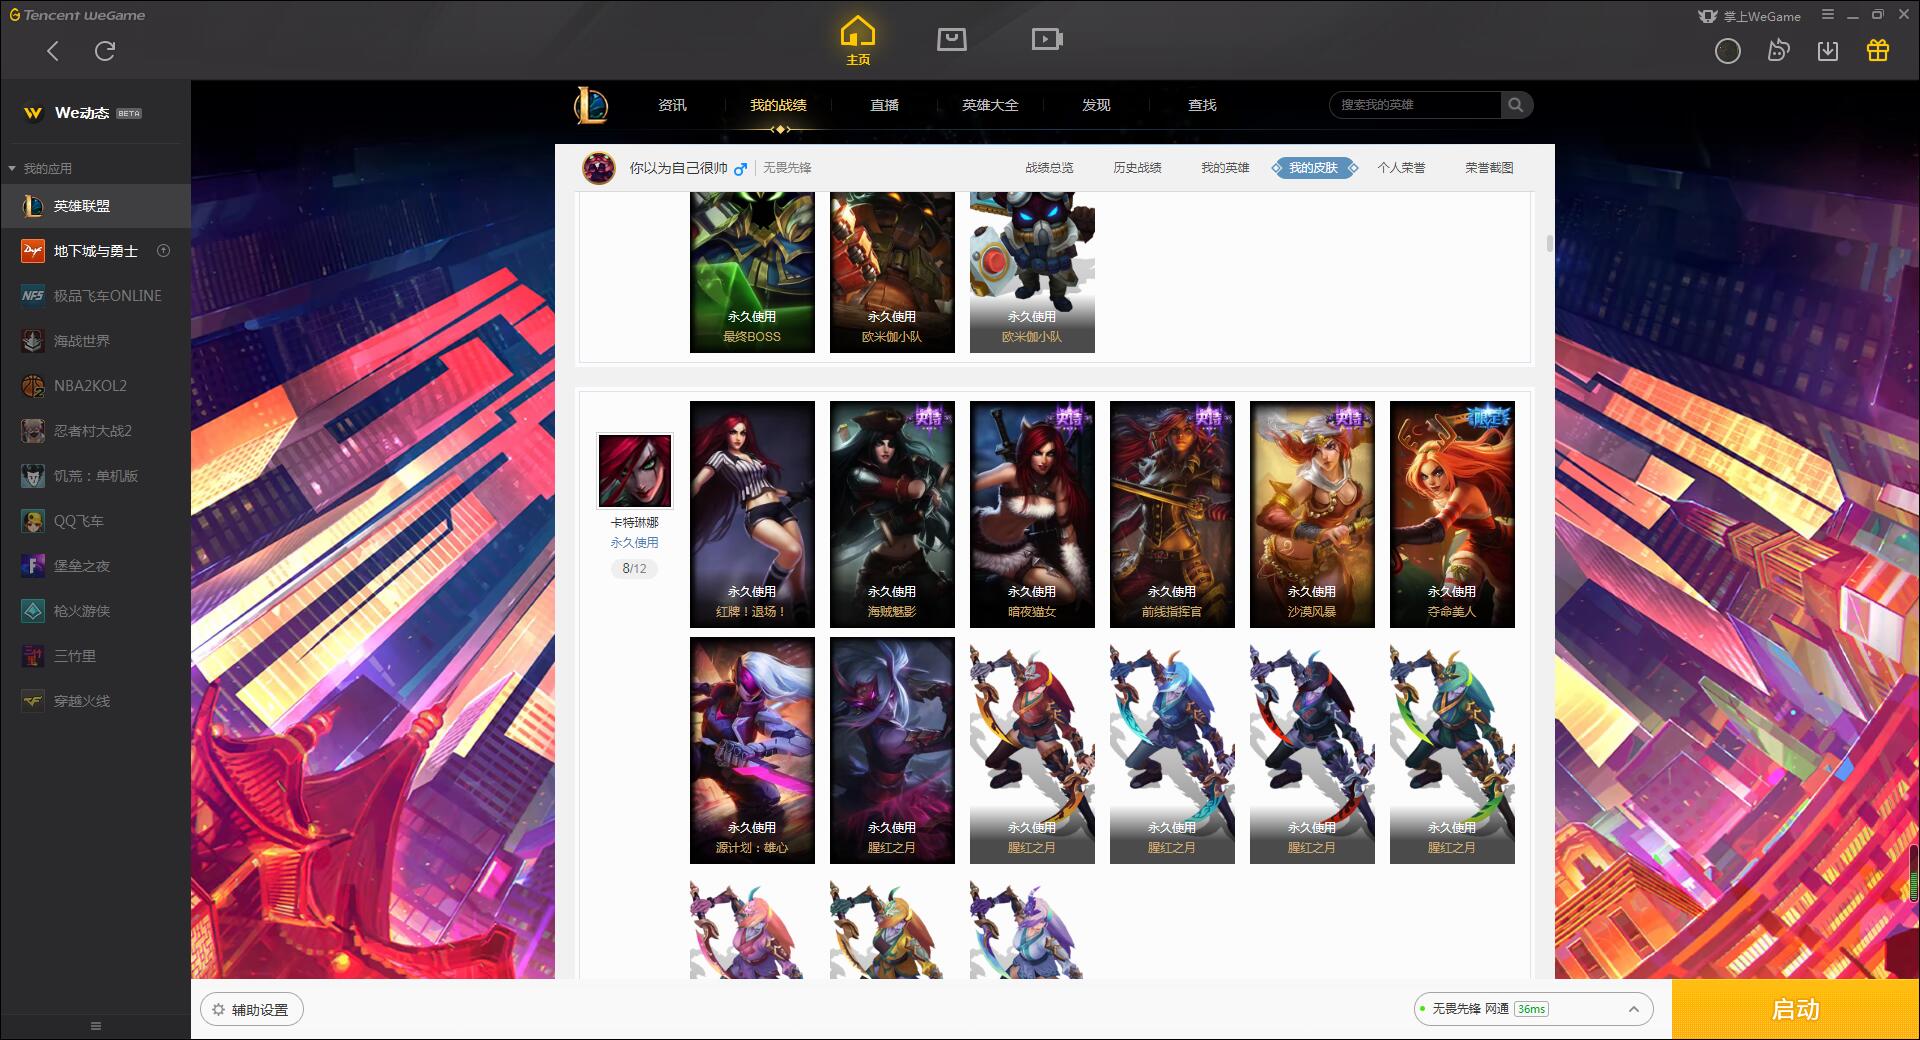The height and width of the screenshot is (1040, 1920).
Task: Select 穿越火线 in sidebar
Action: 95,701
